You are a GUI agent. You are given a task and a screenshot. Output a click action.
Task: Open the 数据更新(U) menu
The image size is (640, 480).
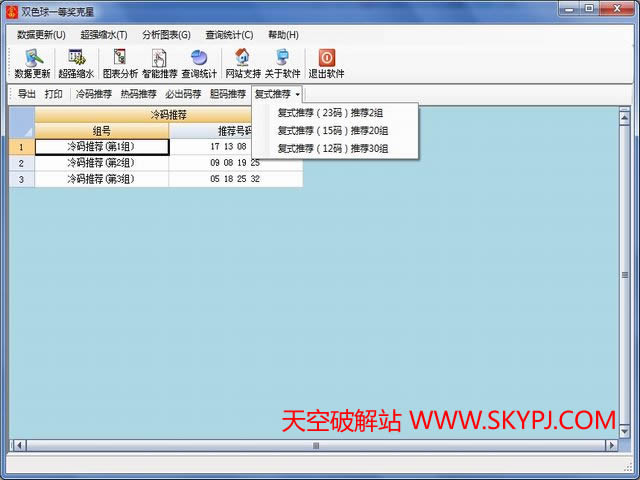[x=41, y=35]
